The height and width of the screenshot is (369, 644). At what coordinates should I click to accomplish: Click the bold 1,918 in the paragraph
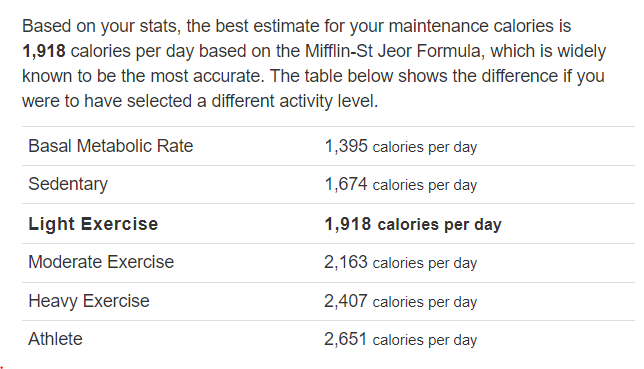(x=44, y=51)
